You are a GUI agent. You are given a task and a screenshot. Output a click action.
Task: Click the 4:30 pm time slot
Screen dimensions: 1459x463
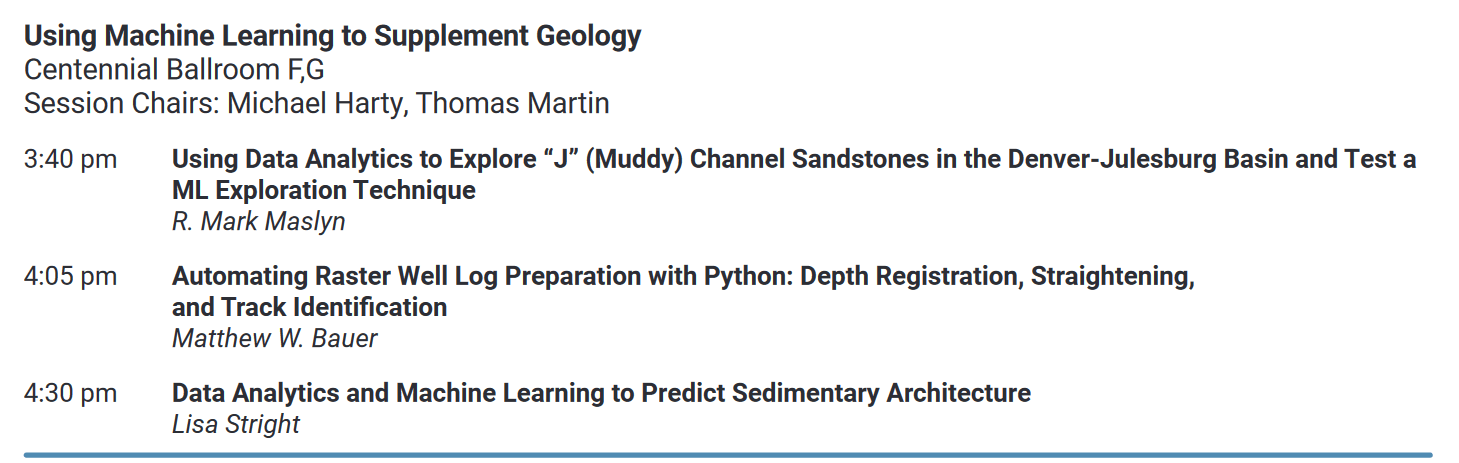pyautogui.click(x=70, y=393)
